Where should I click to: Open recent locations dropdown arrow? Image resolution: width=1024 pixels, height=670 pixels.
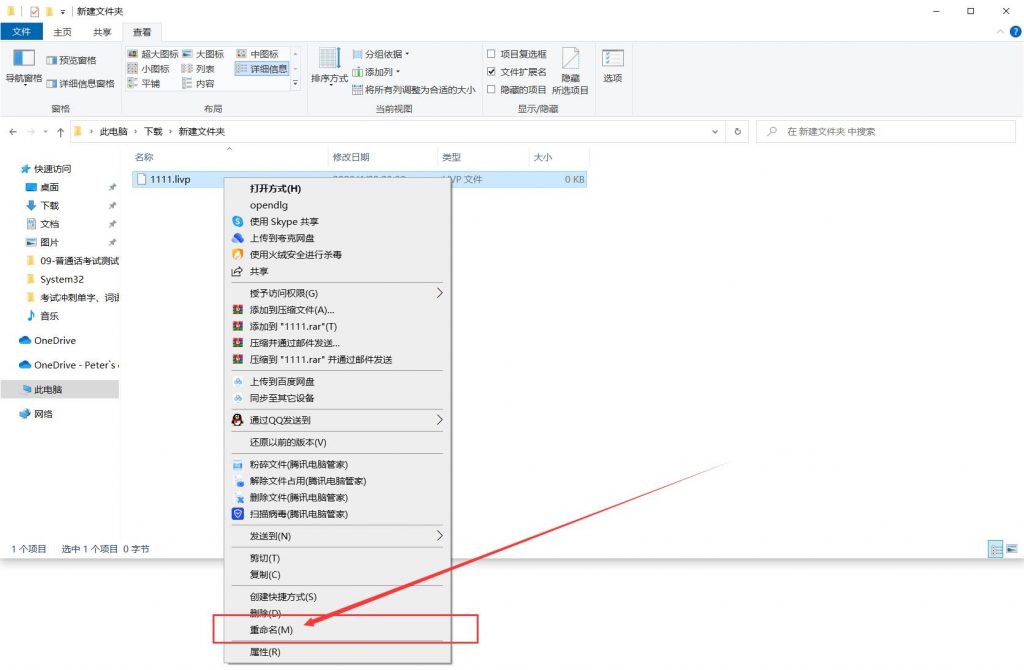click(45, 132)
